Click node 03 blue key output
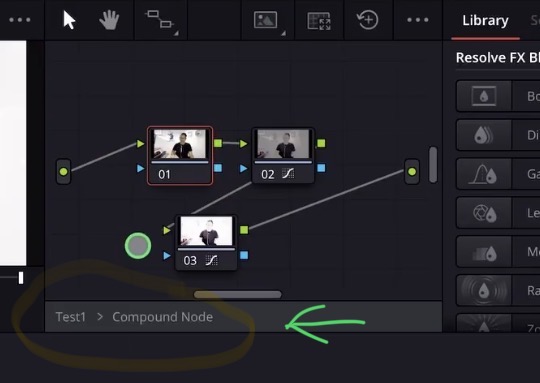The image size is (540, 383). click(x=244, y=255)
